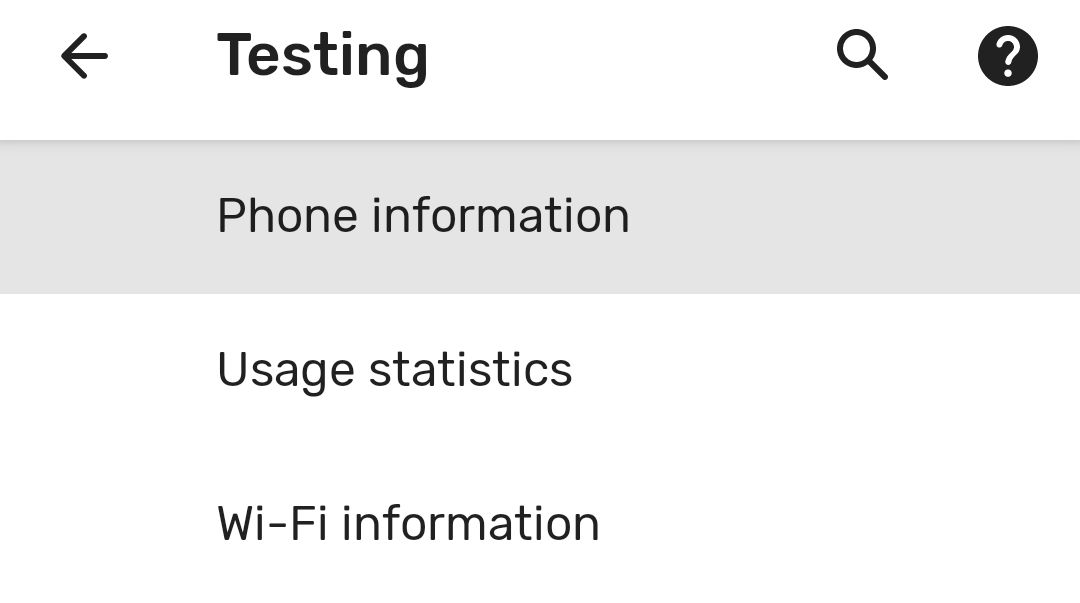
Task: Select the Testing header text
Action: point(322,56)
